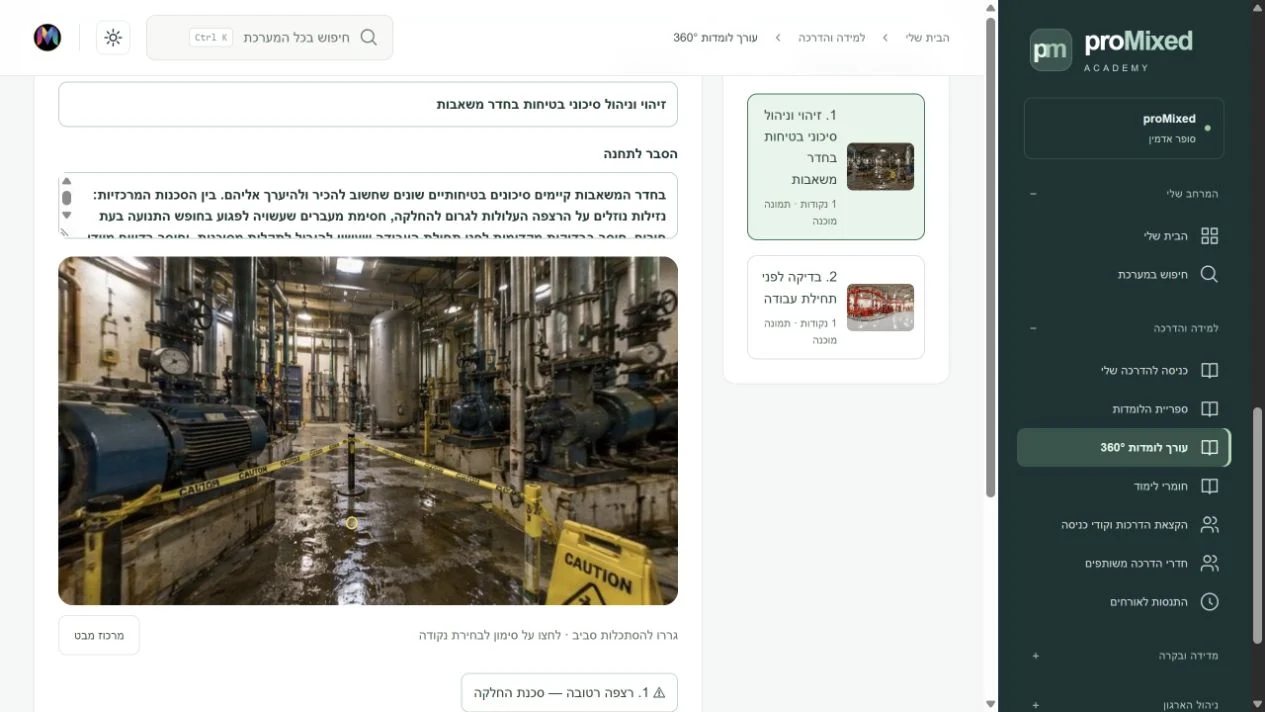1265x712 pixels.
Task: Select station card 2. בדיקה לפני תחילת עבודה
Action: click(x=836, y=307)
